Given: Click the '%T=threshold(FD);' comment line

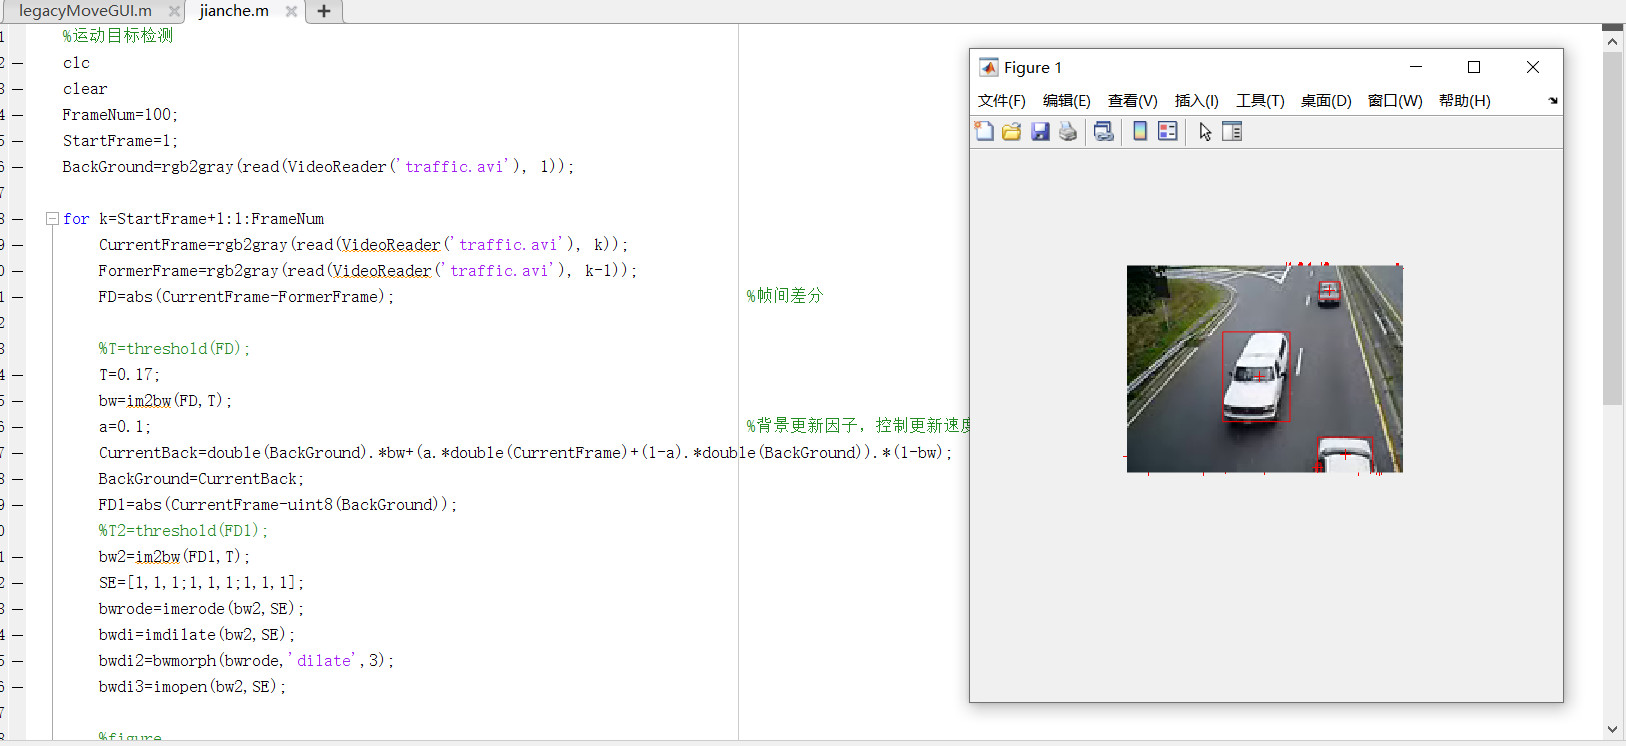Looking at the screenshot, I should (174, 349).
